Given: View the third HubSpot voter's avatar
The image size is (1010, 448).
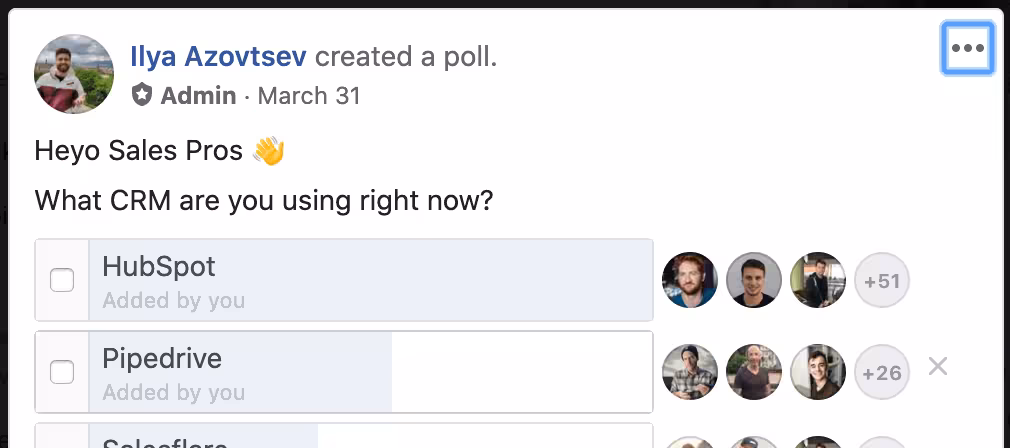Looking at the screenshot, I should tap(818, 280).
